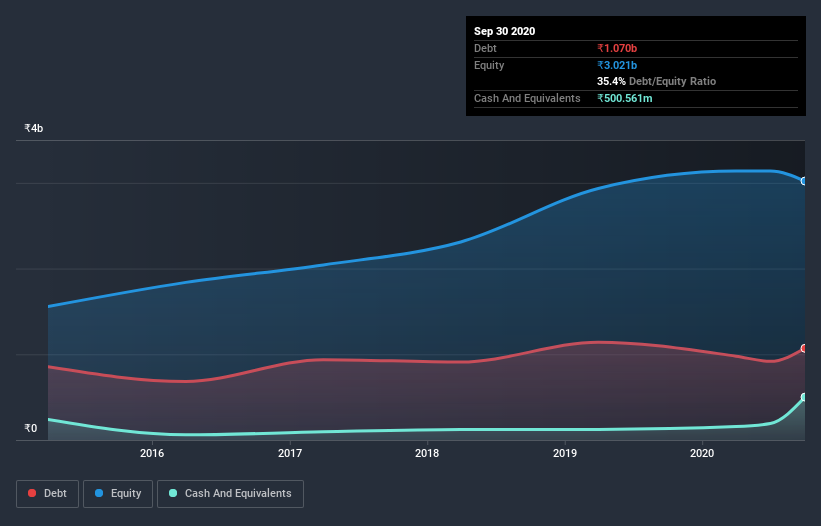Click the ₹500.561m cash value
Image resolution: width=821 pixels, height=526 pixels.
625,98
